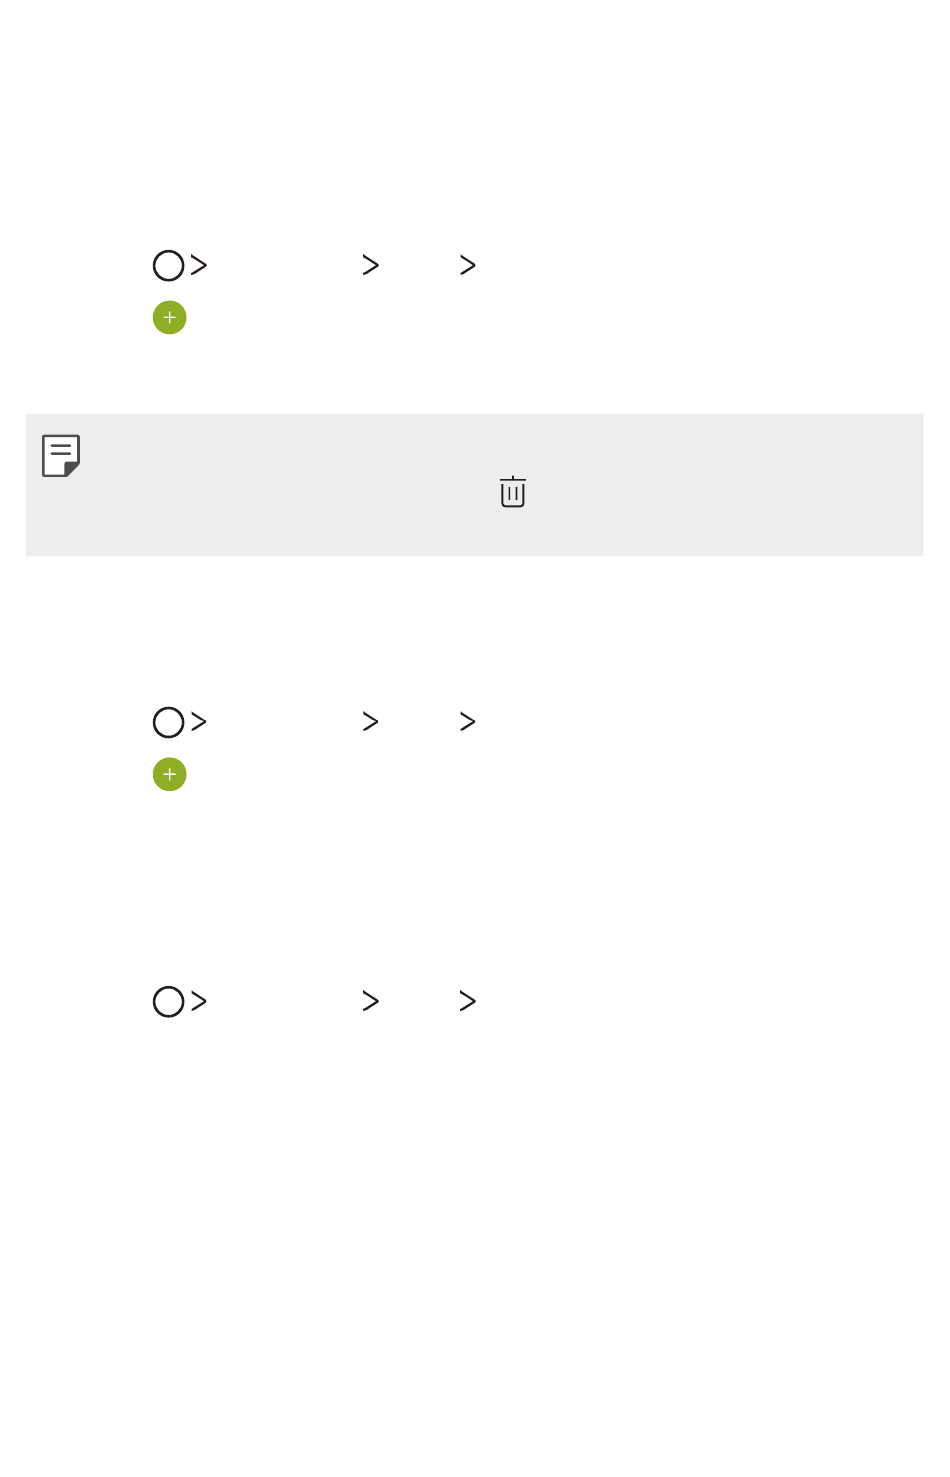This screenshot has width=950, height=1477.
Task: Click middle chevron in first navigation row
Action: [x=371, y=265]
